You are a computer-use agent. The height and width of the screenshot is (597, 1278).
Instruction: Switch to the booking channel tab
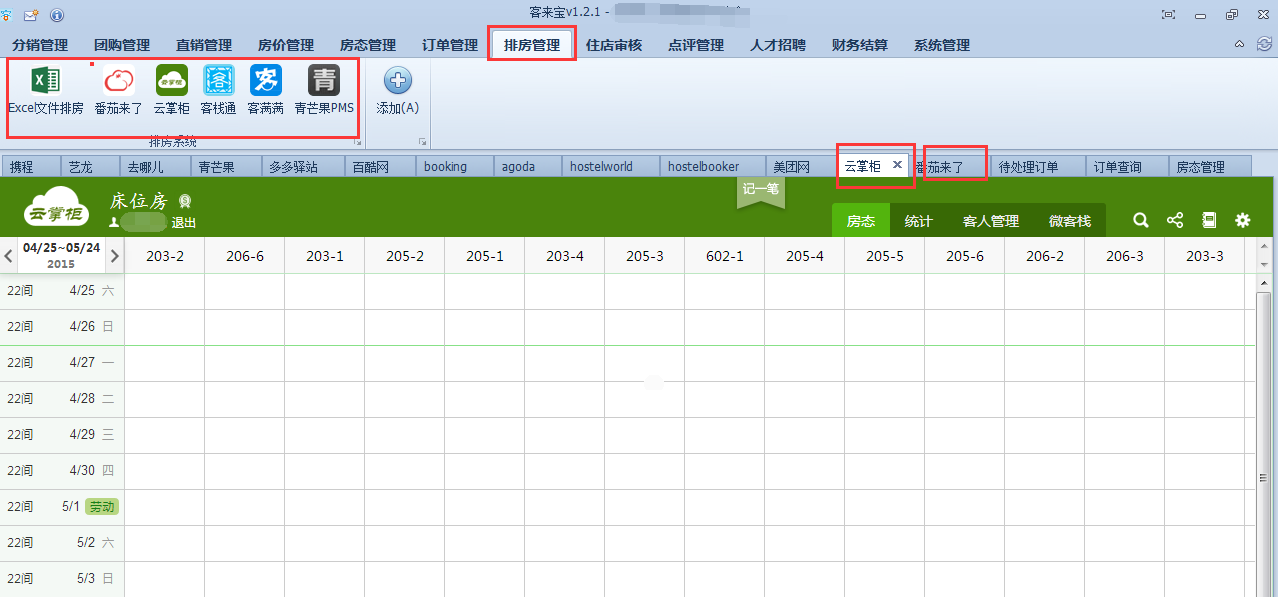pyautogui.click(x=455, y=167)
